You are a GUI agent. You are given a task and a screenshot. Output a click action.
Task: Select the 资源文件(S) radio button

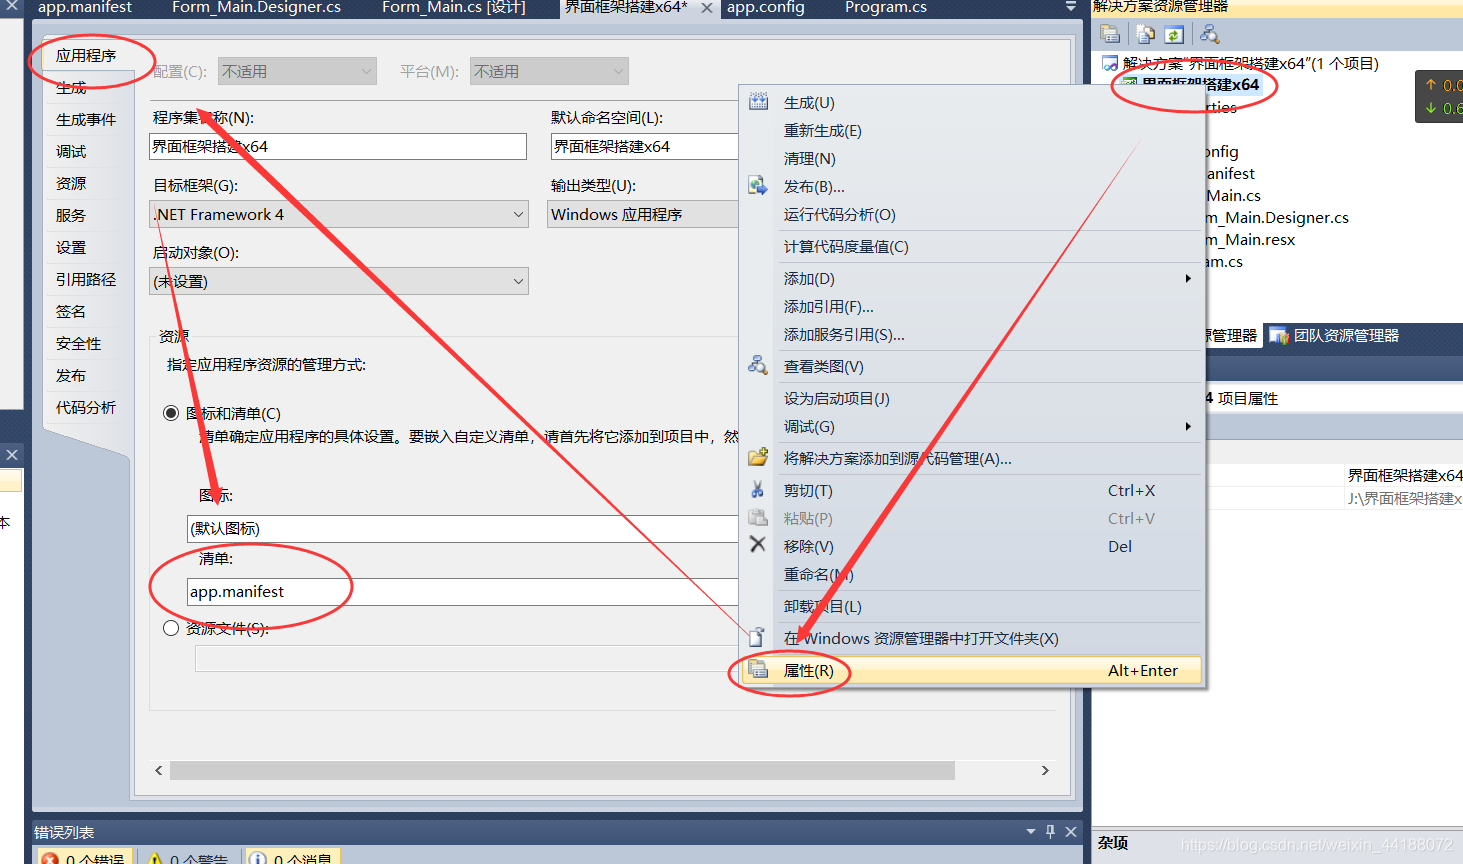pyautogui.click(x=171, y=628)
